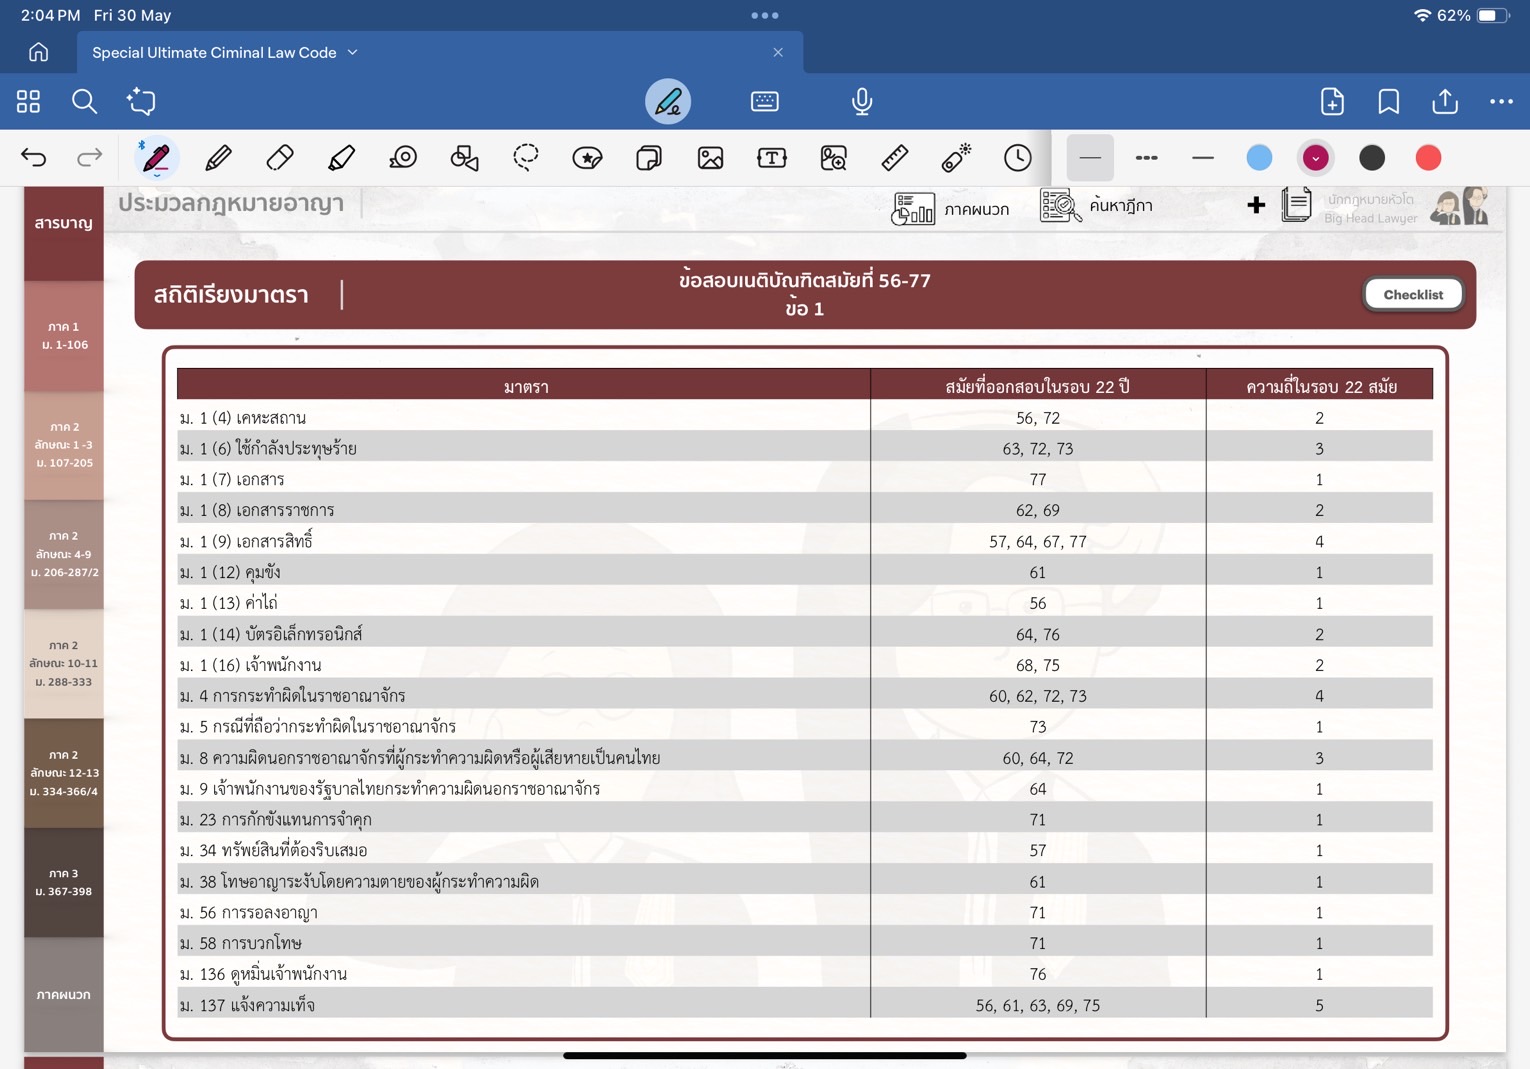Expand the selected magenta color options
This screenshot has width=1530, height=1069.
1315,158
